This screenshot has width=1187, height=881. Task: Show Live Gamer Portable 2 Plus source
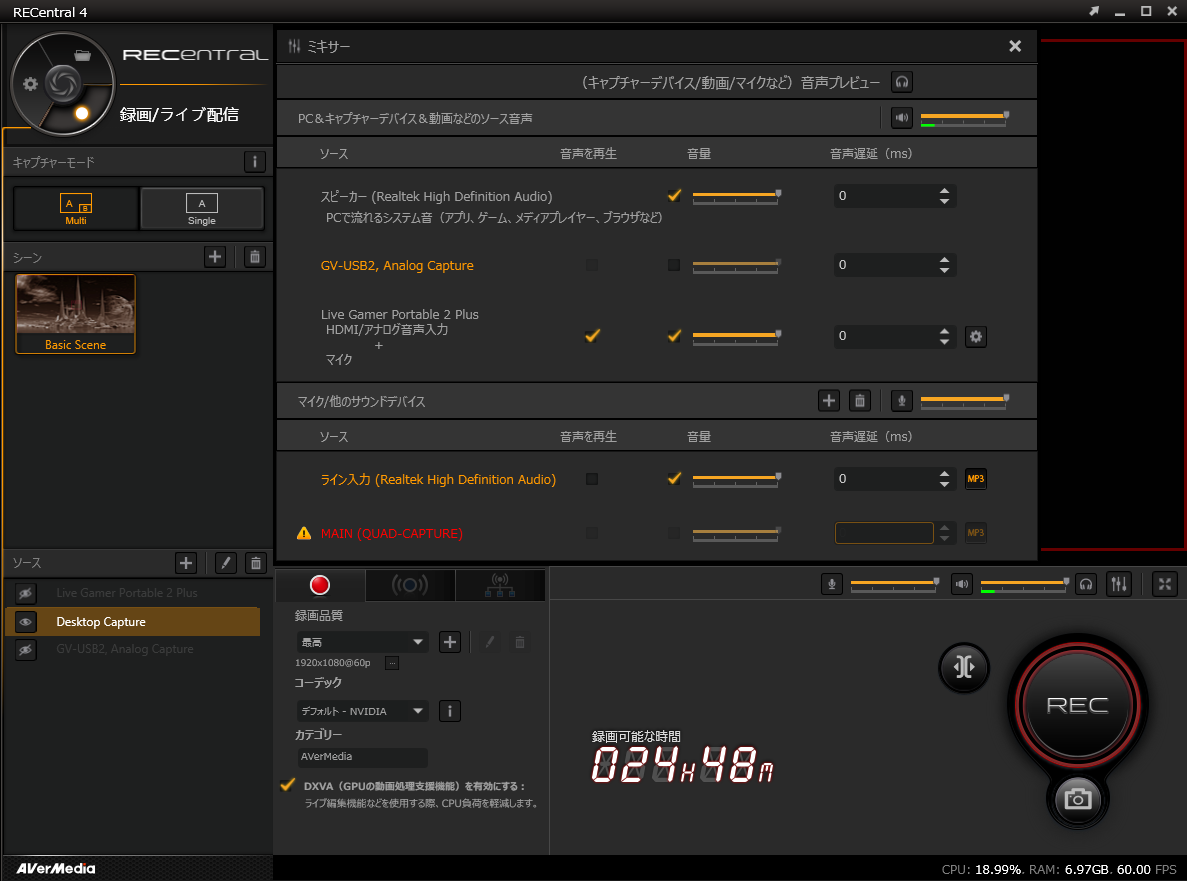(25, 593)
